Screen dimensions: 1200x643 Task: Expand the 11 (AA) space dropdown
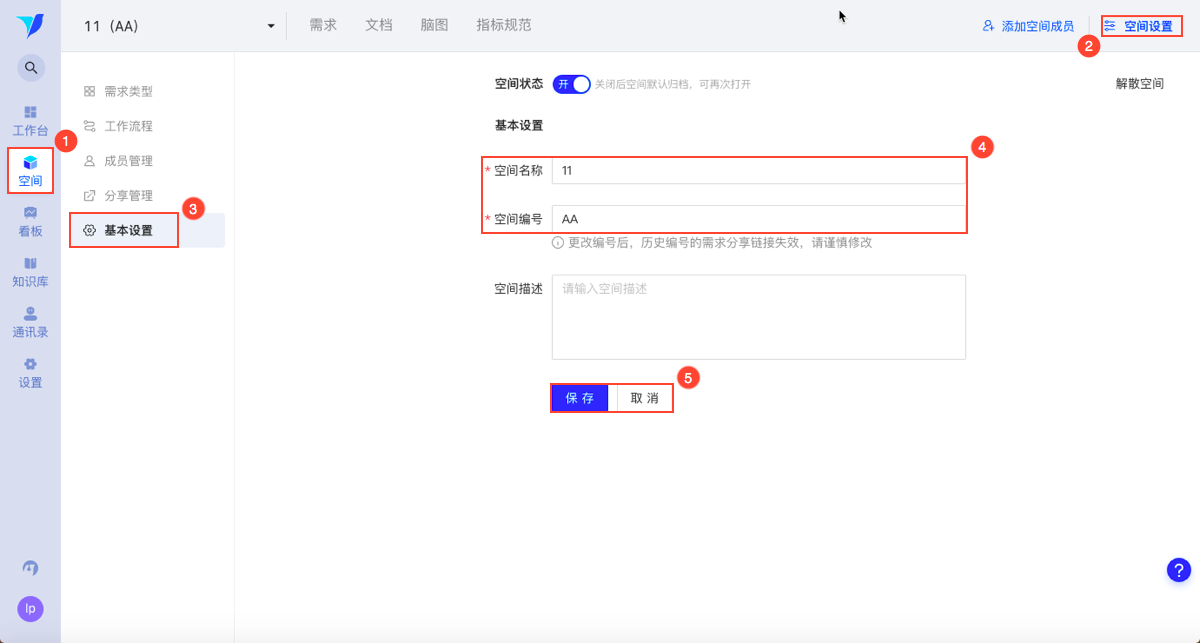tap(270, 26)
